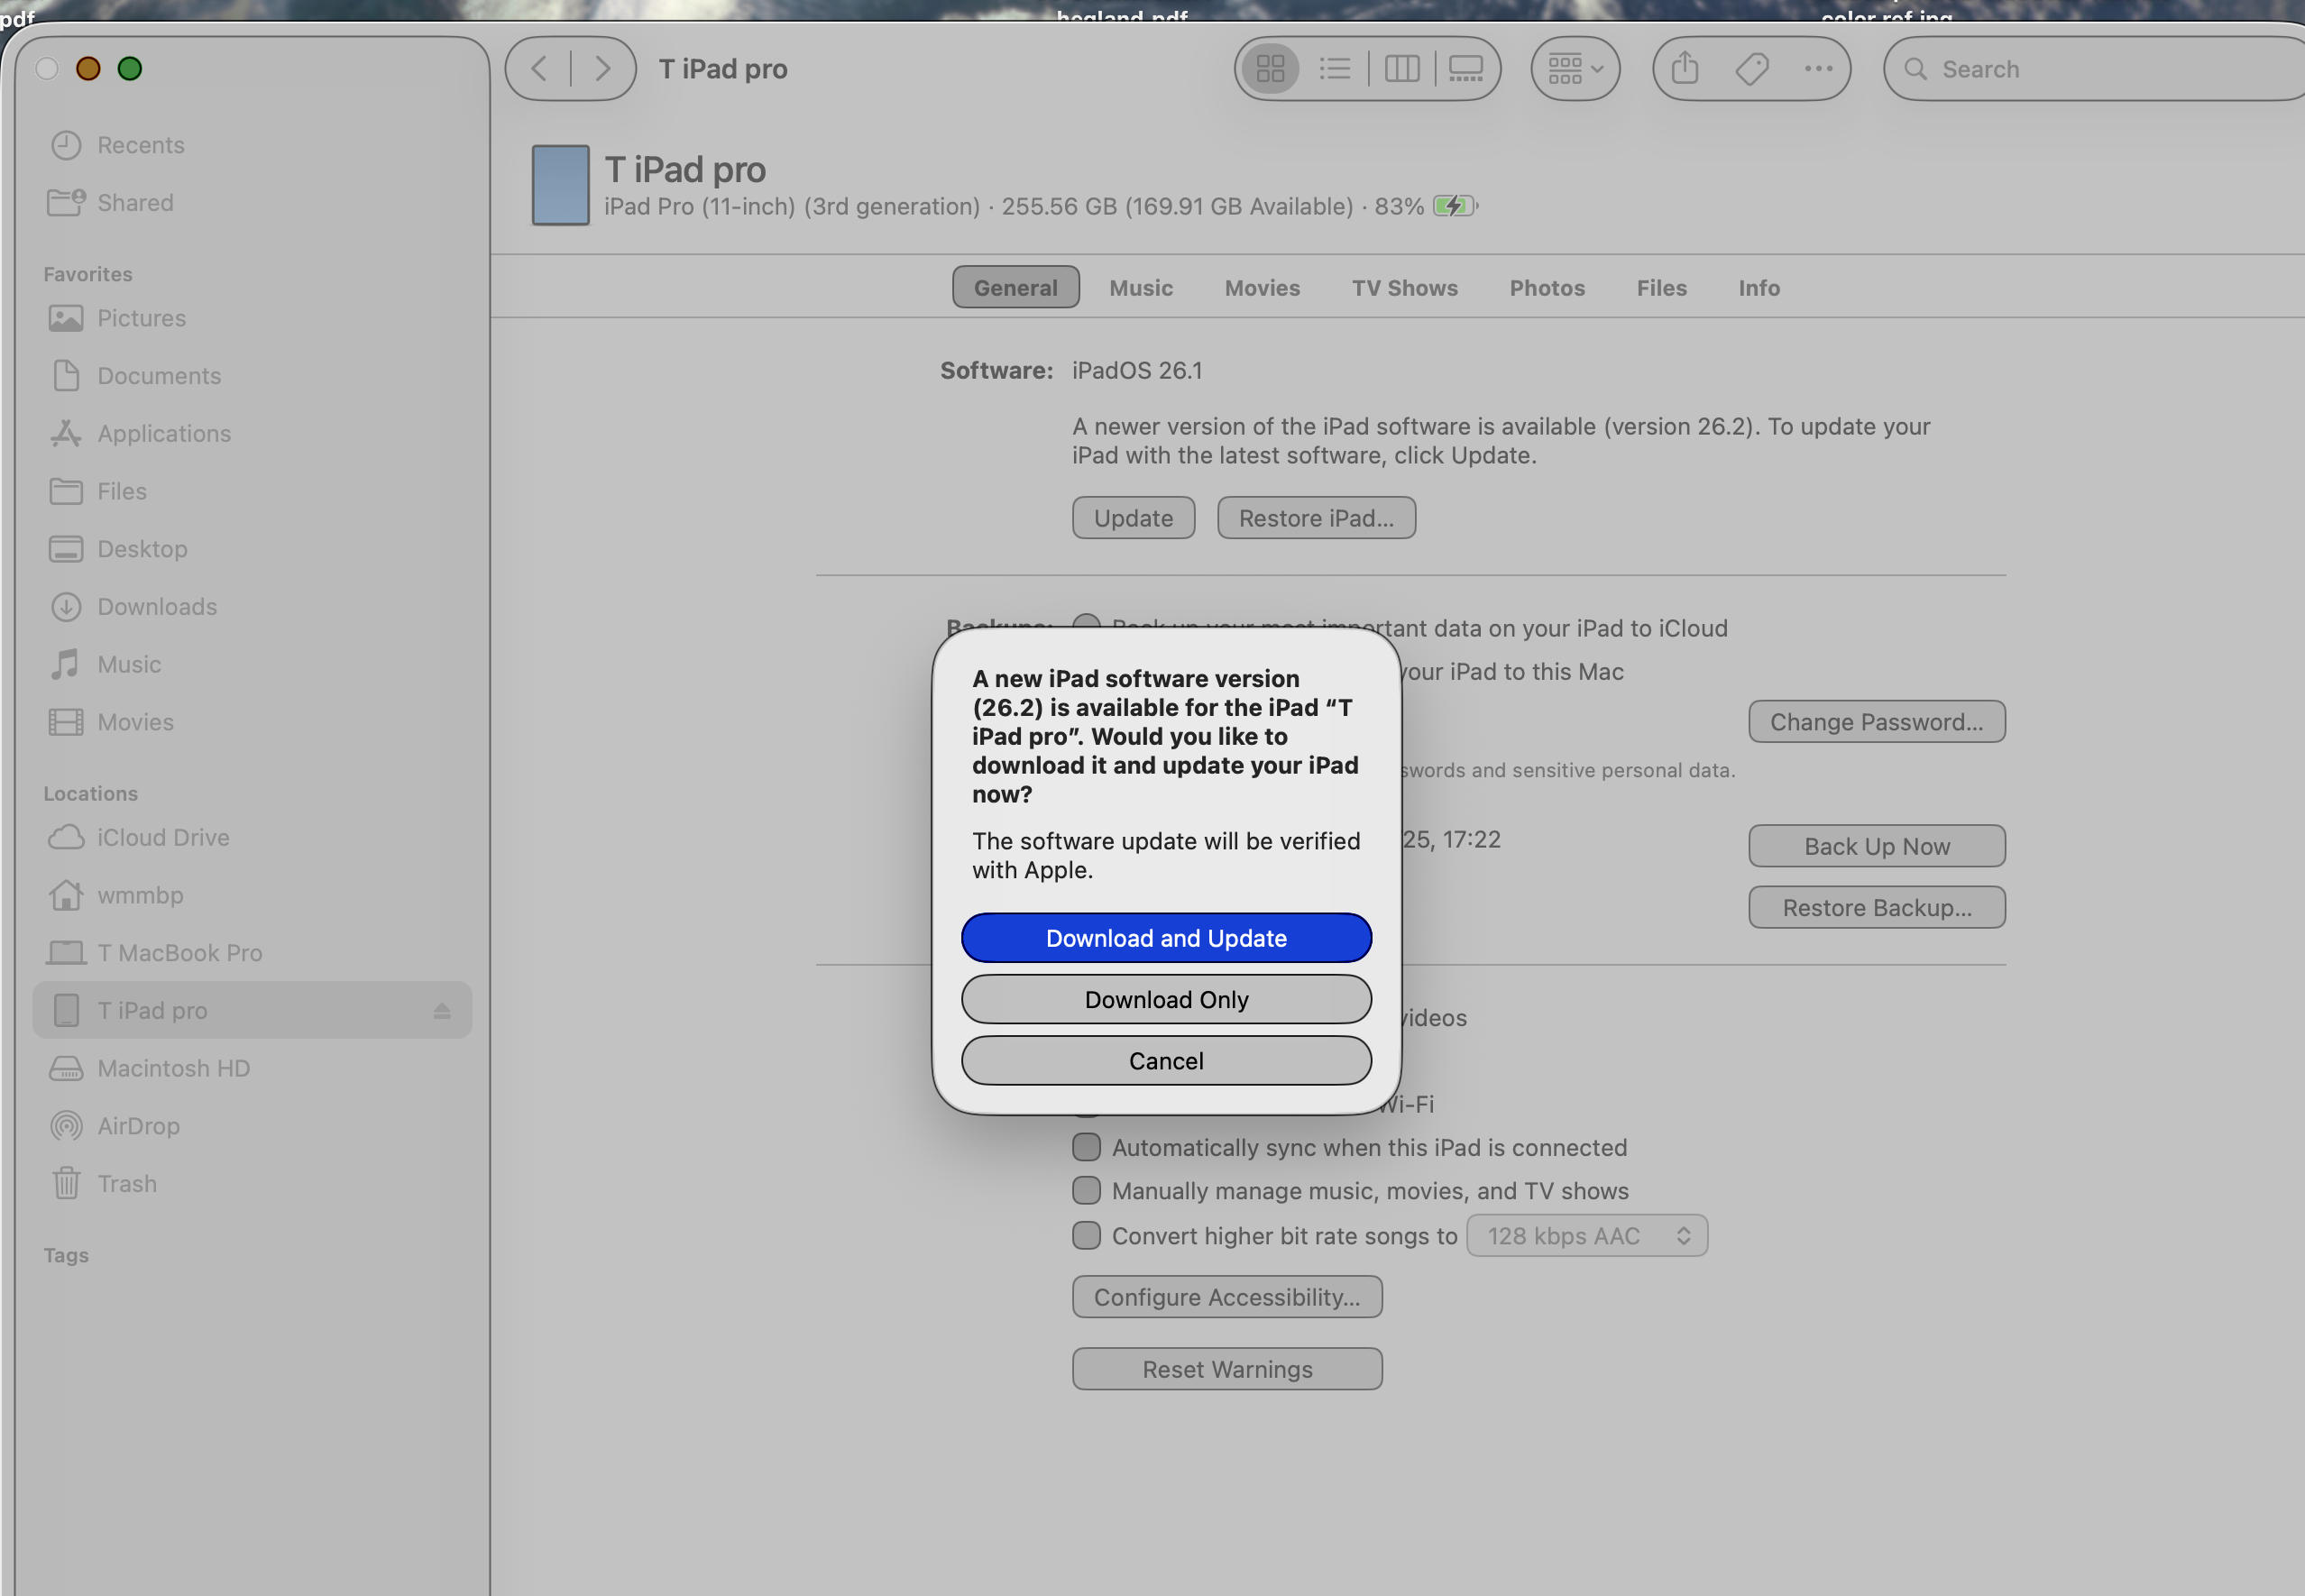Switch to column view
Image resolution: width=2305 pixels, height=1596 pixels.
tap(1401, 69)
